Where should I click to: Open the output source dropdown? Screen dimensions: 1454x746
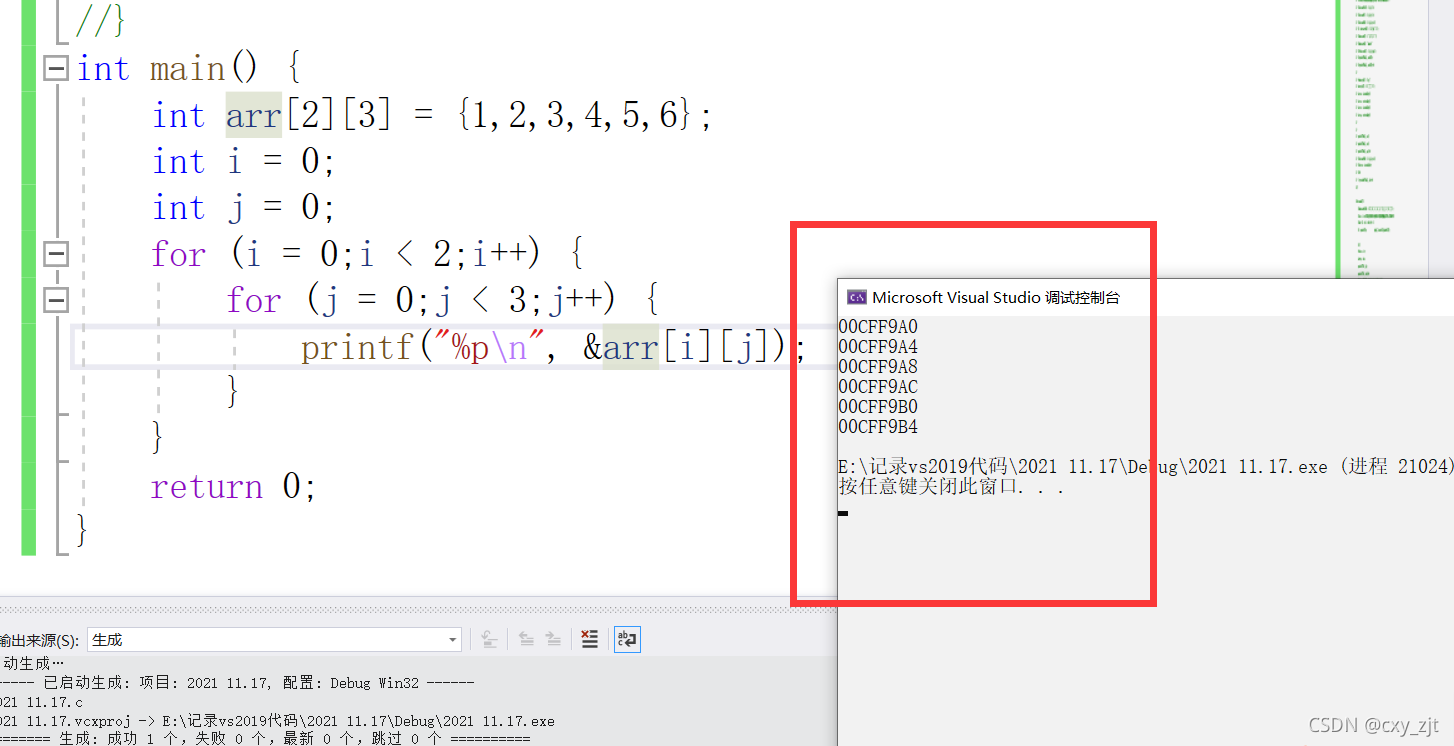(x=453, y=640)
